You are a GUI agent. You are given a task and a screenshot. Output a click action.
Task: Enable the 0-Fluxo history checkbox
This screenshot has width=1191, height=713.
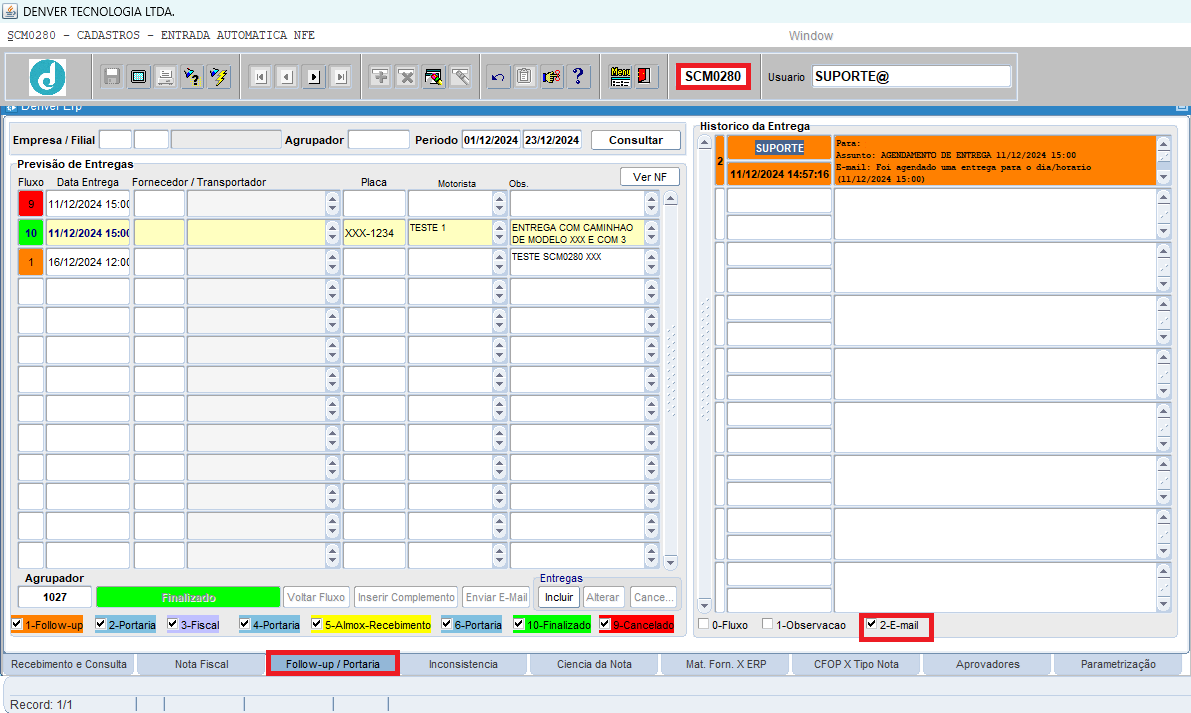703,624
